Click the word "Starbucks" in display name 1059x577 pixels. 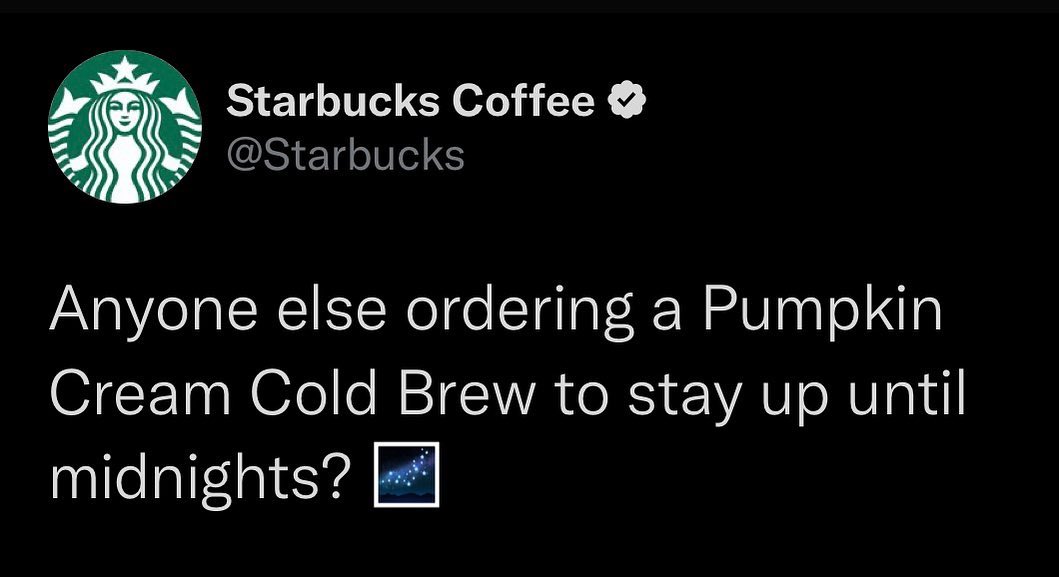[334, 101]
